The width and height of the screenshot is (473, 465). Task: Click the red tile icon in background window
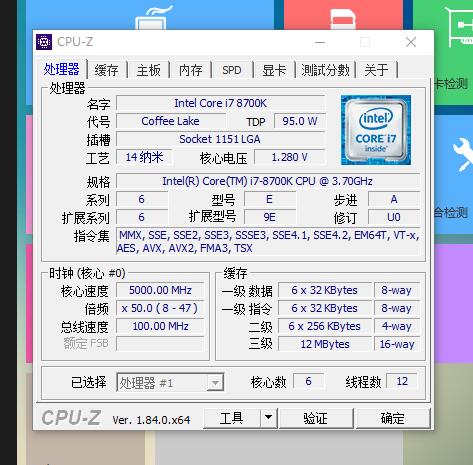[343, 19]
